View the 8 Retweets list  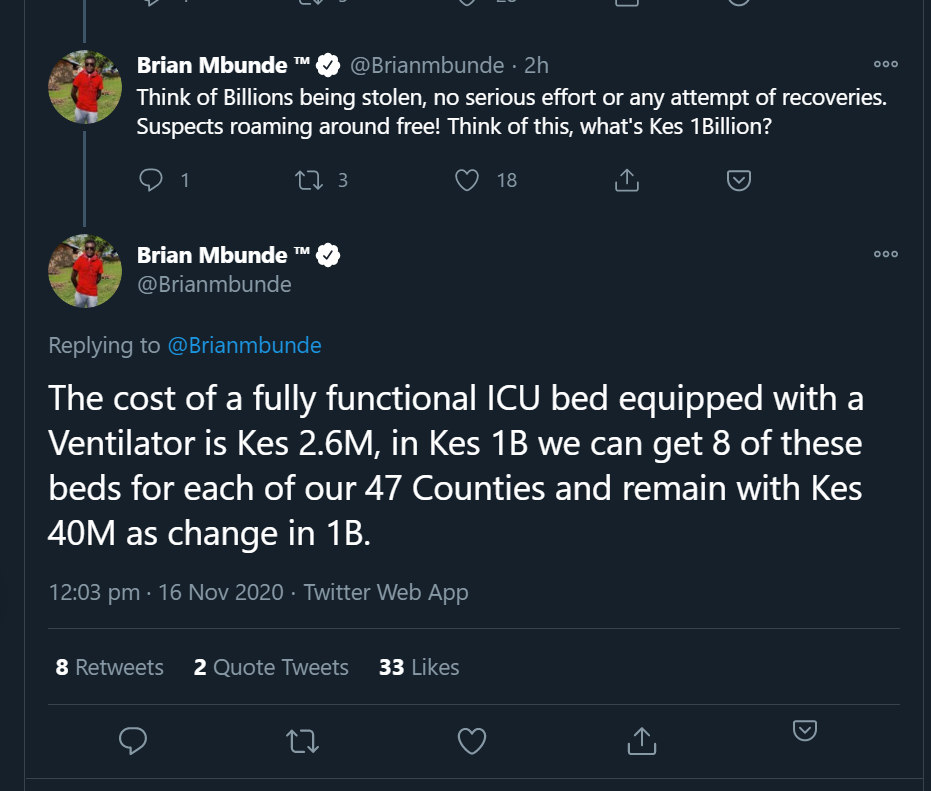[x=109, y=667]
